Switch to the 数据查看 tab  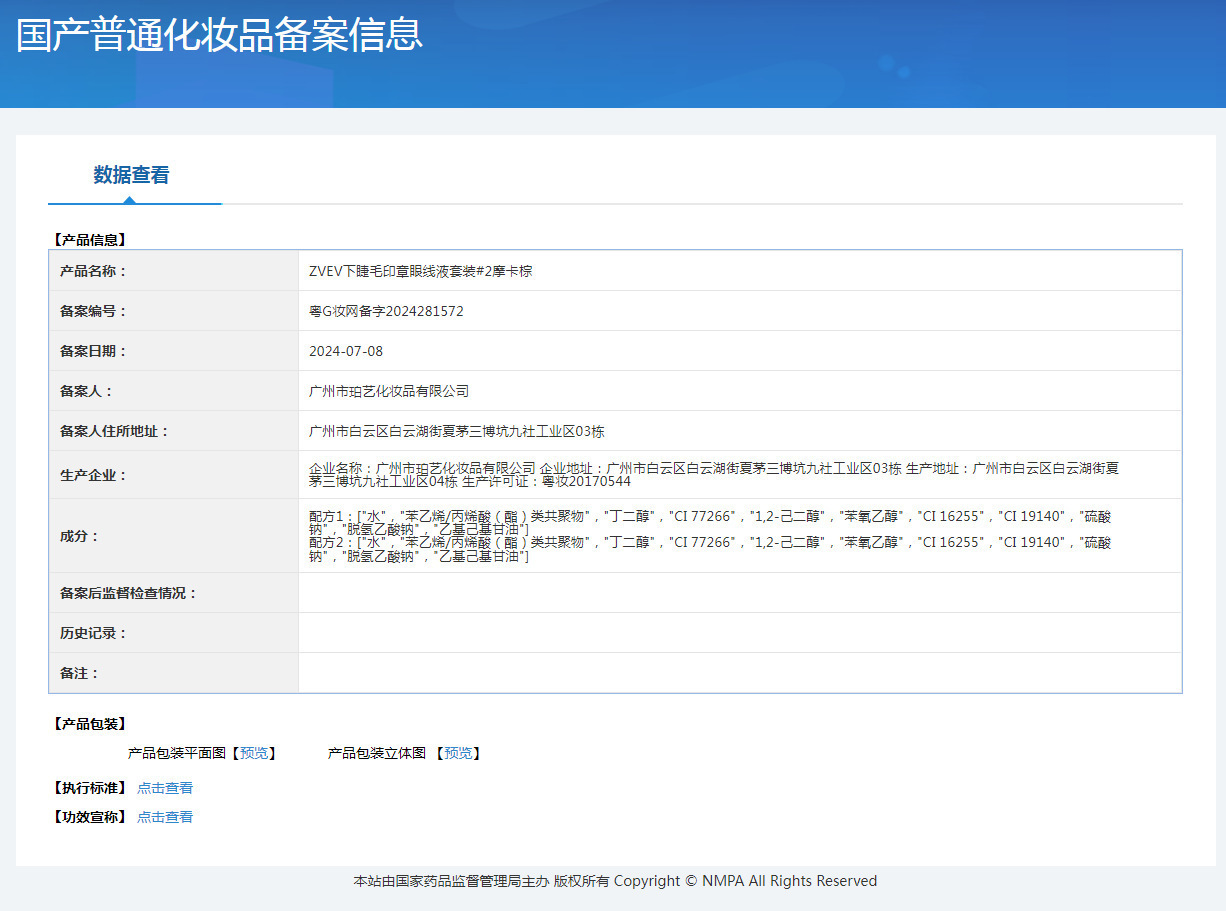tap(131, 175)
